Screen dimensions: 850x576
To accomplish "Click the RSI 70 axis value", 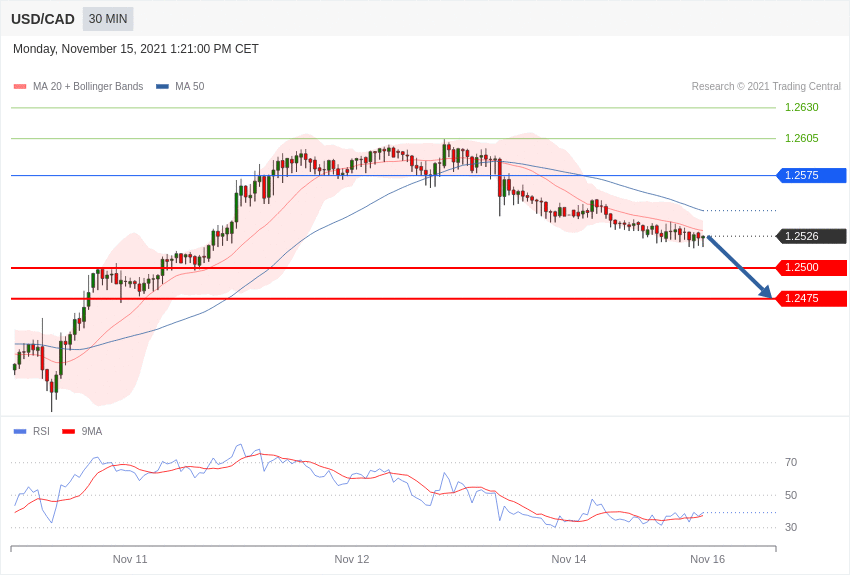I will point(791,462).
